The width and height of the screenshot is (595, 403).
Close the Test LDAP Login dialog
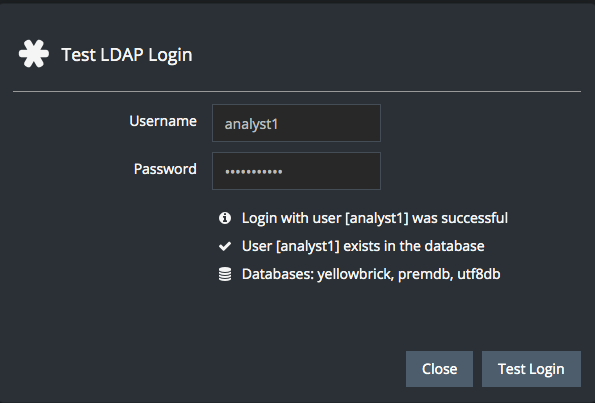(439, 369)
